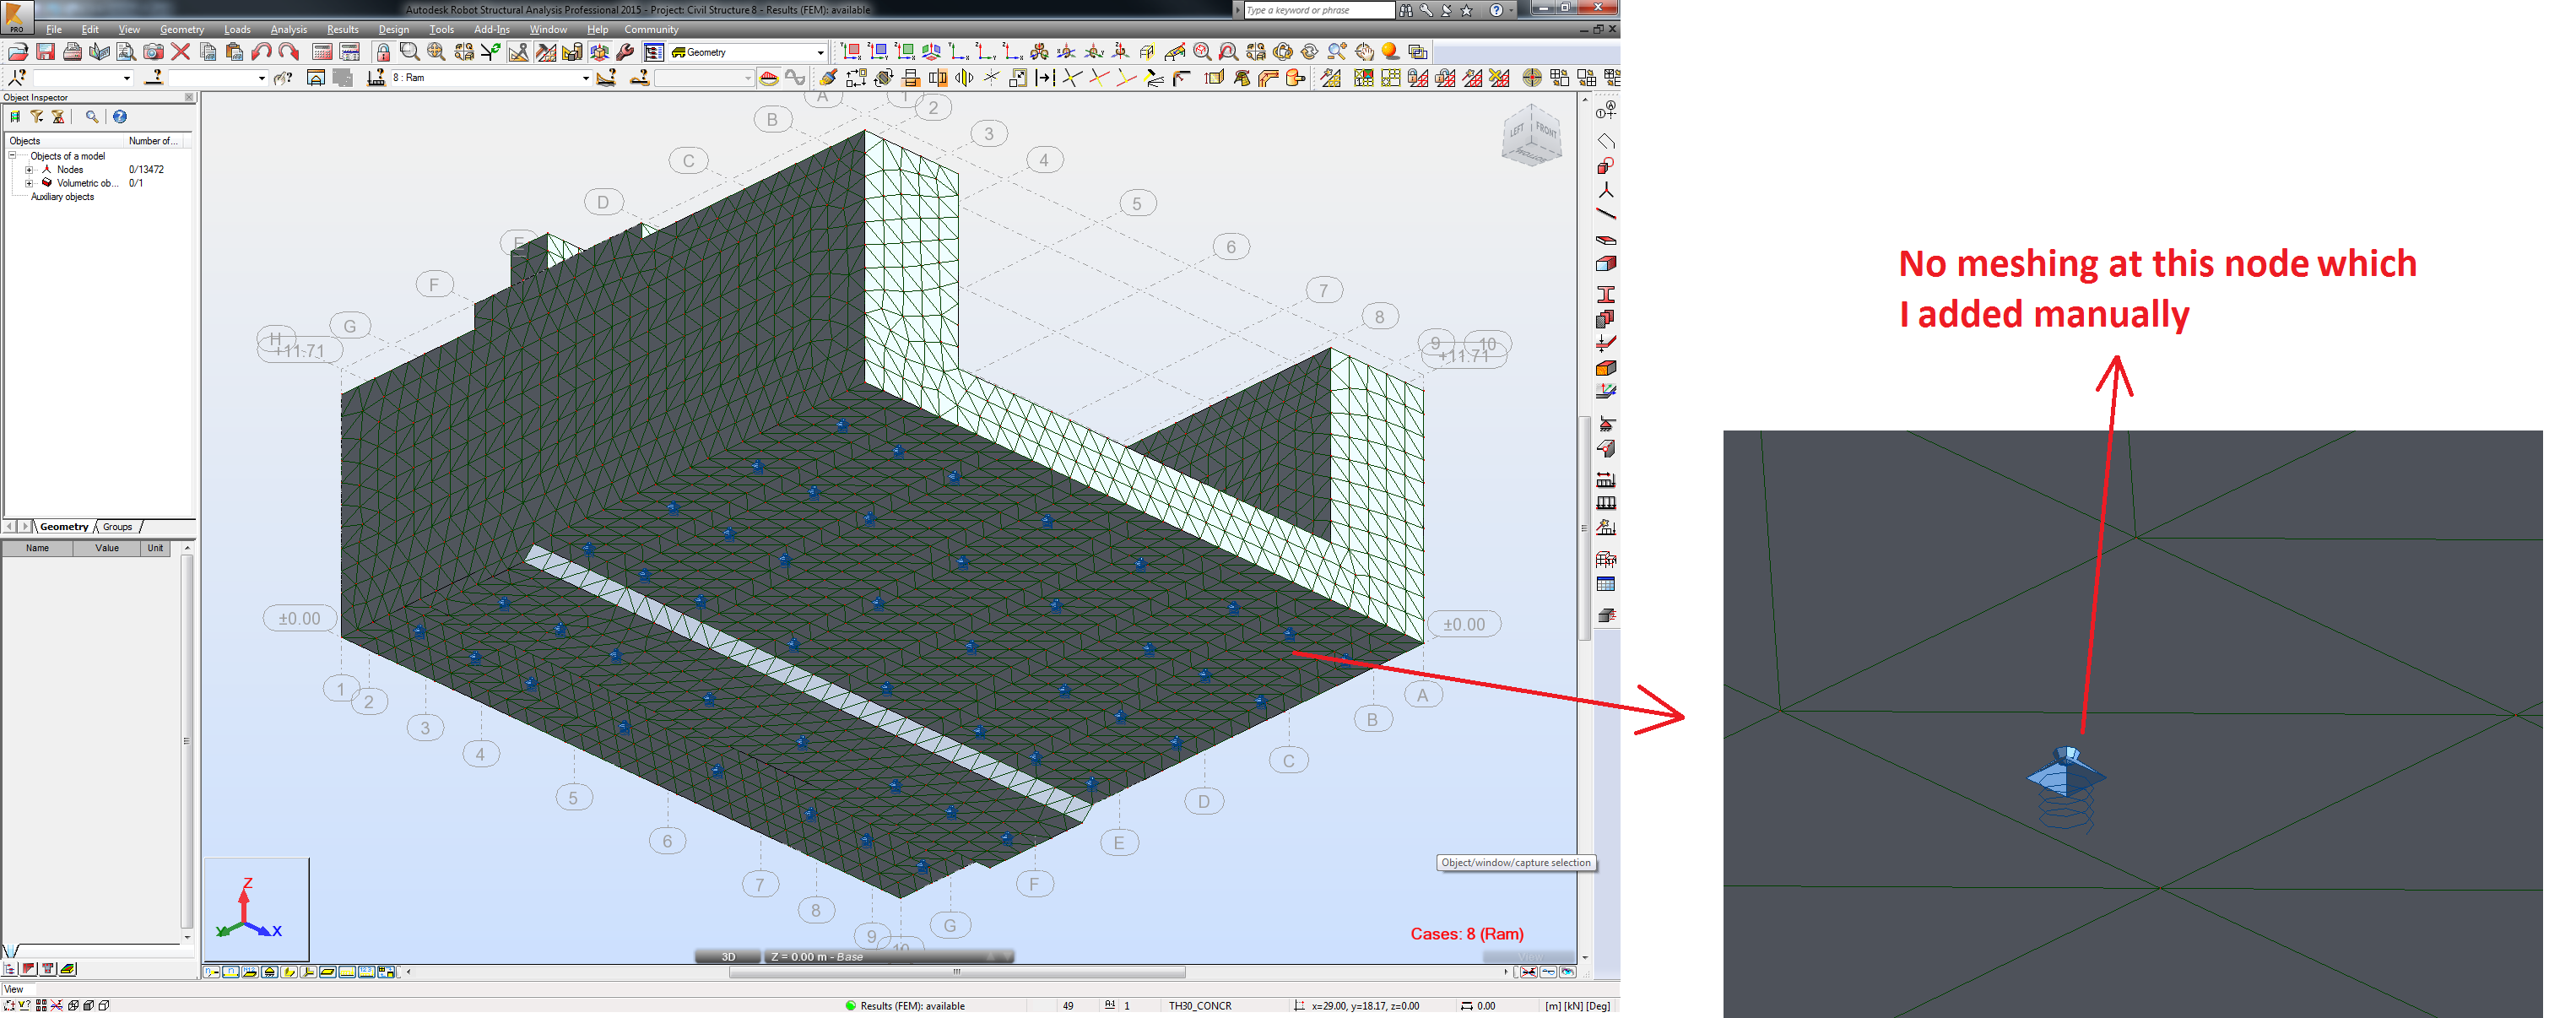Screen dimensions: 2576x1018
Task: Toggle the results lock padlock icon
Action: coord(385,52)
